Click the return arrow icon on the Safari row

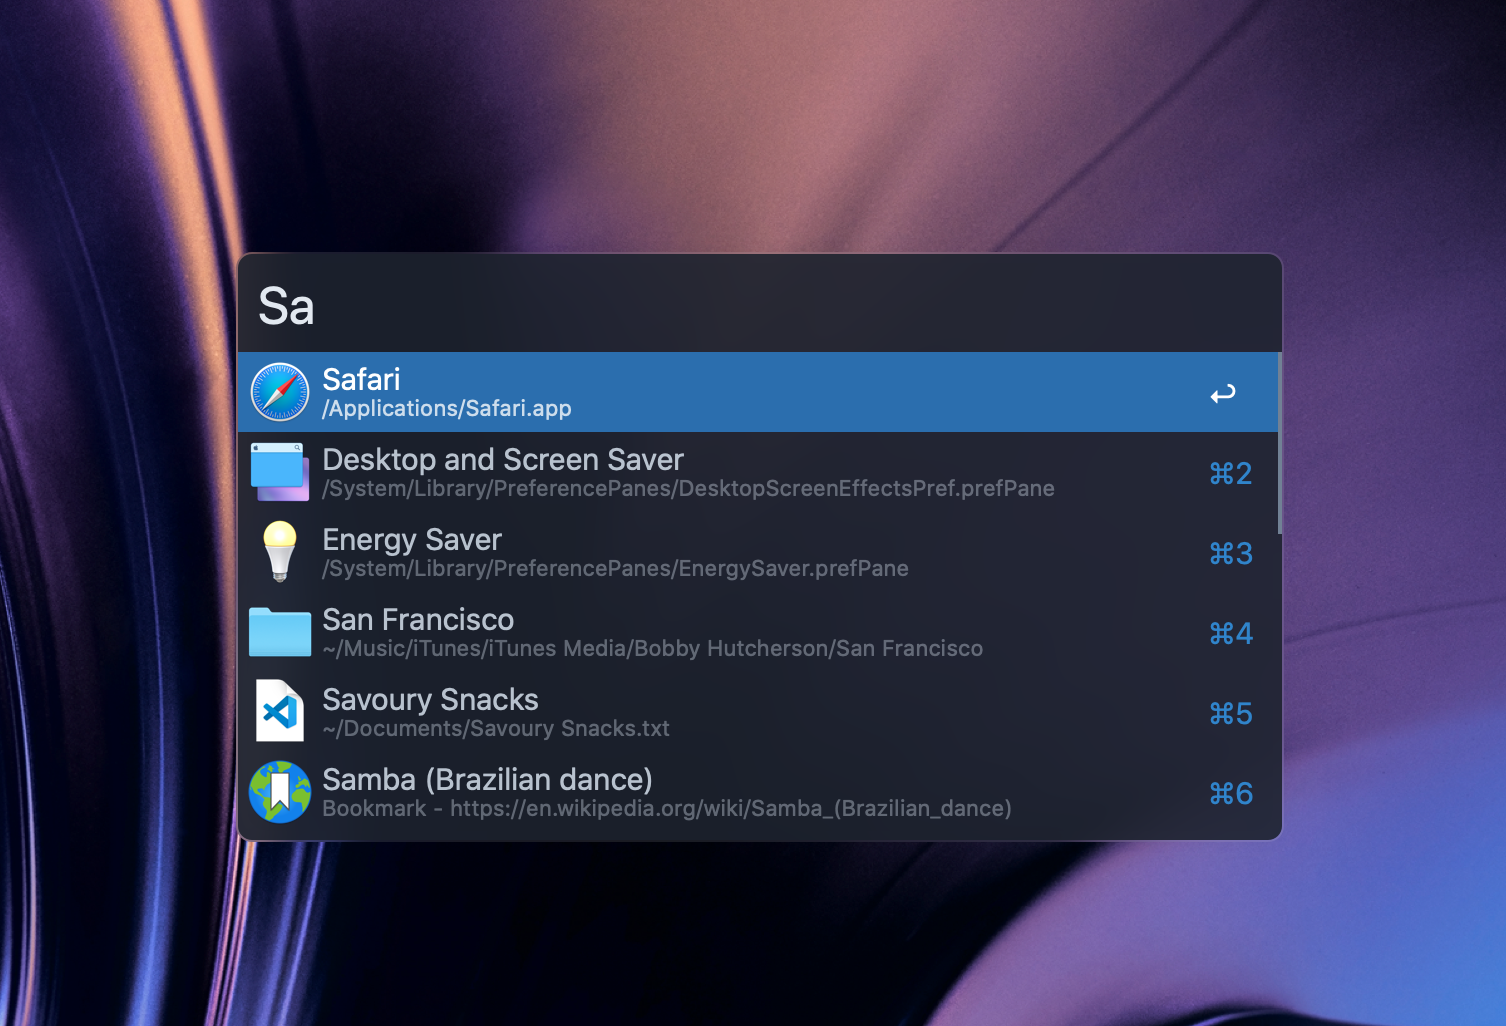pyautogui.click(x=1223, y=394)
